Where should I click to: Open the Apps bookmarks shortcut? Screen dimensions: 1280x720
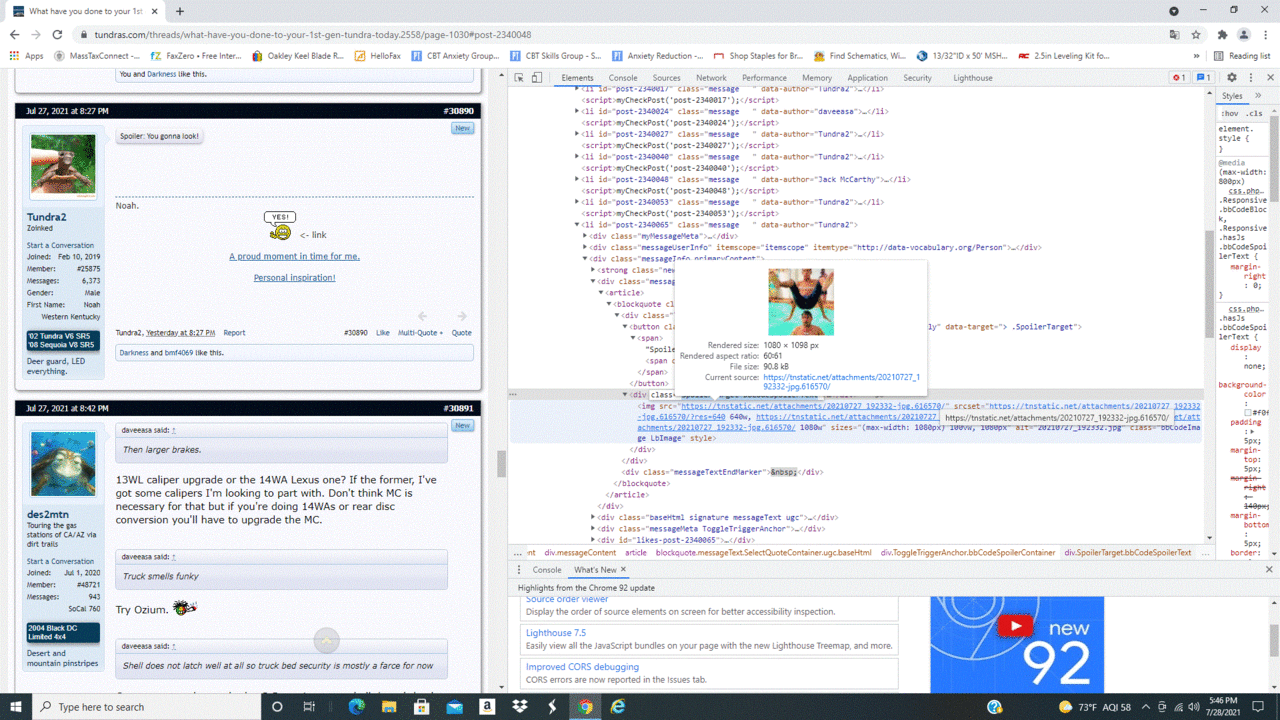pyautogui.click(x=28, y=56)
